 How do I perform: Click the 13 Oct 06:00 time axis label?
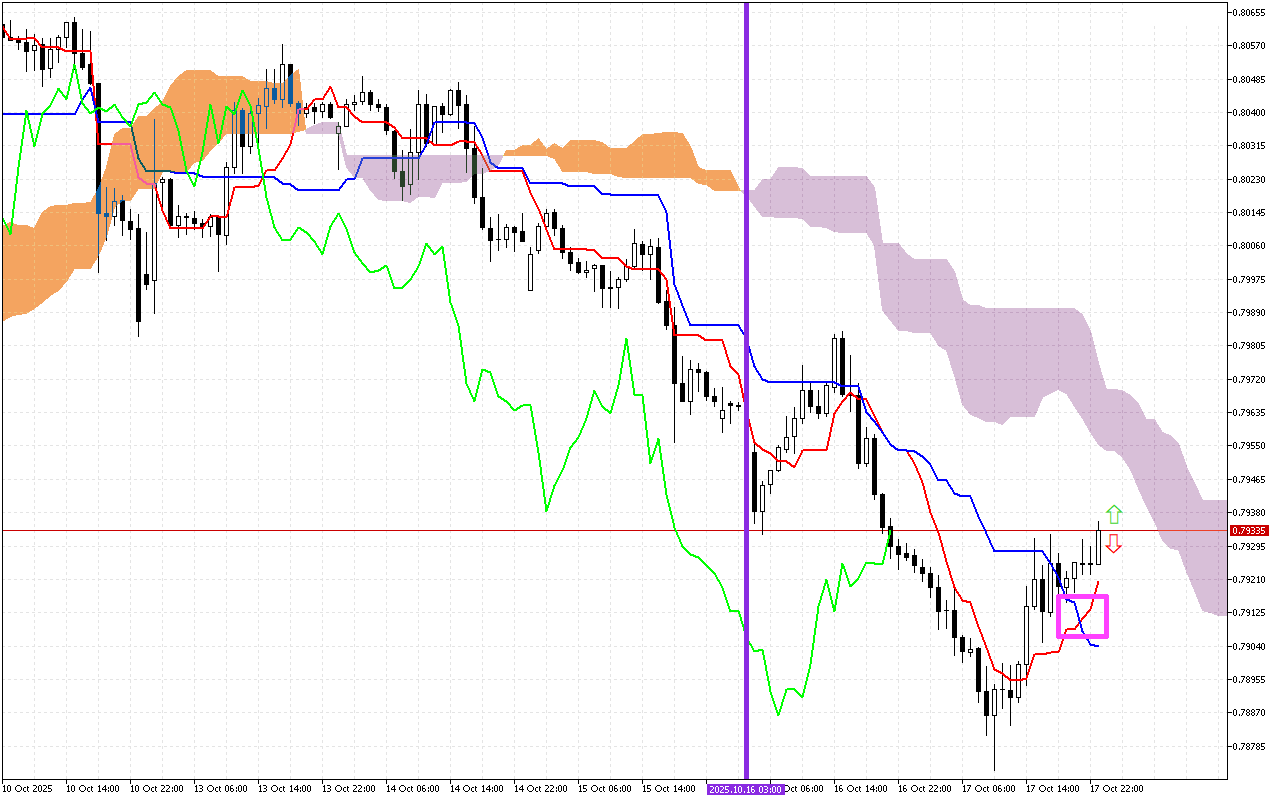222,789
